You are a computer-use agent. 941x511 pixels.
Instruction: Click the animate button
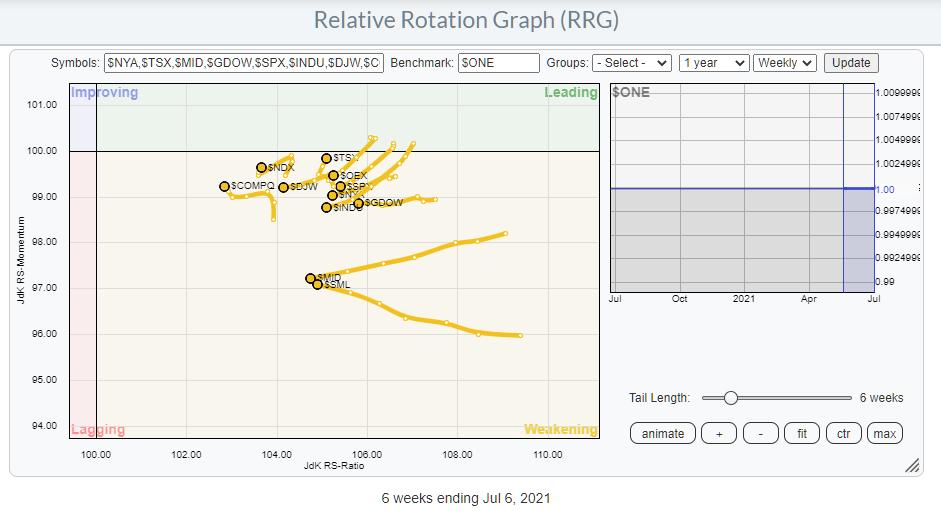coord(663,433)
